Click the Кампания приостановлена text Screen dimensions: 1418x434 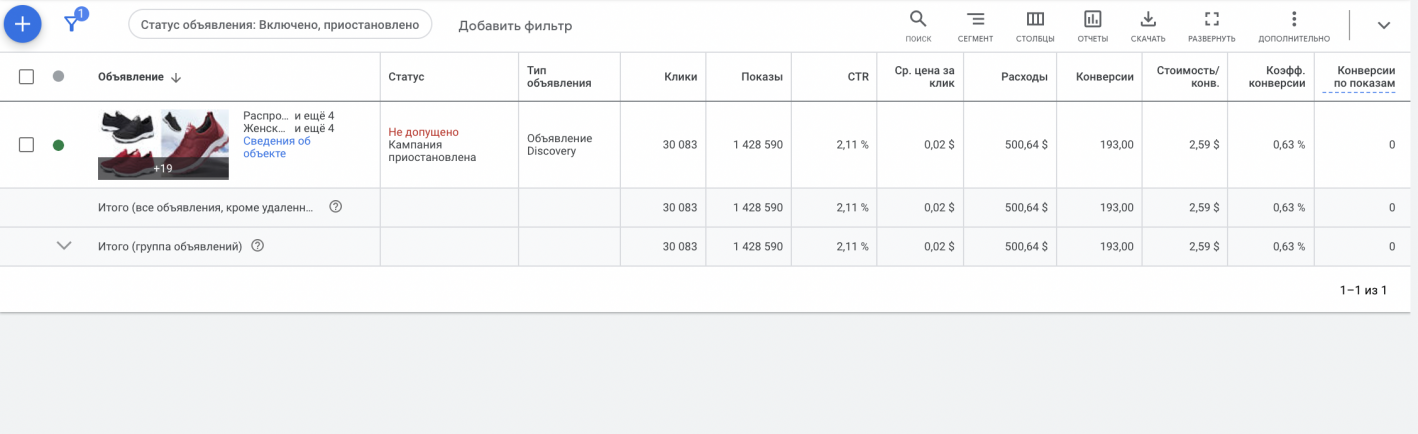click(432, 151)
